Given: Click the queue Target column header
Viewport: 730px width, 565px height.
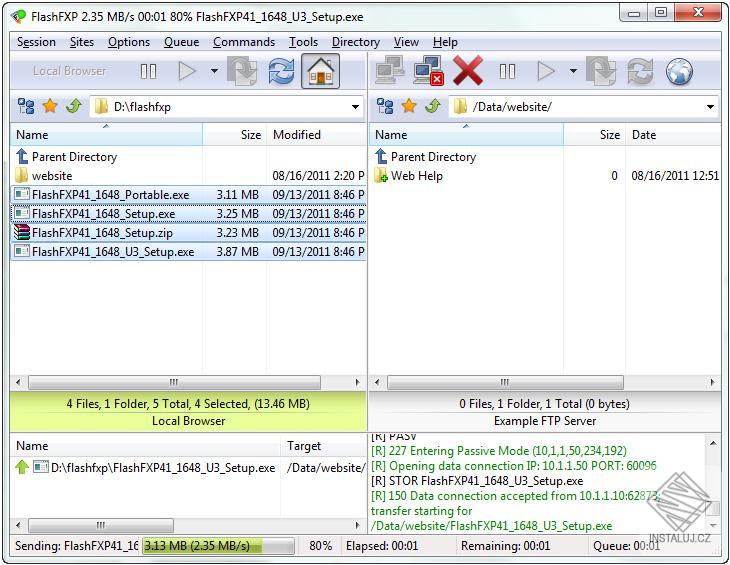Looking at the screenshot, I should [x=324, y=446].
